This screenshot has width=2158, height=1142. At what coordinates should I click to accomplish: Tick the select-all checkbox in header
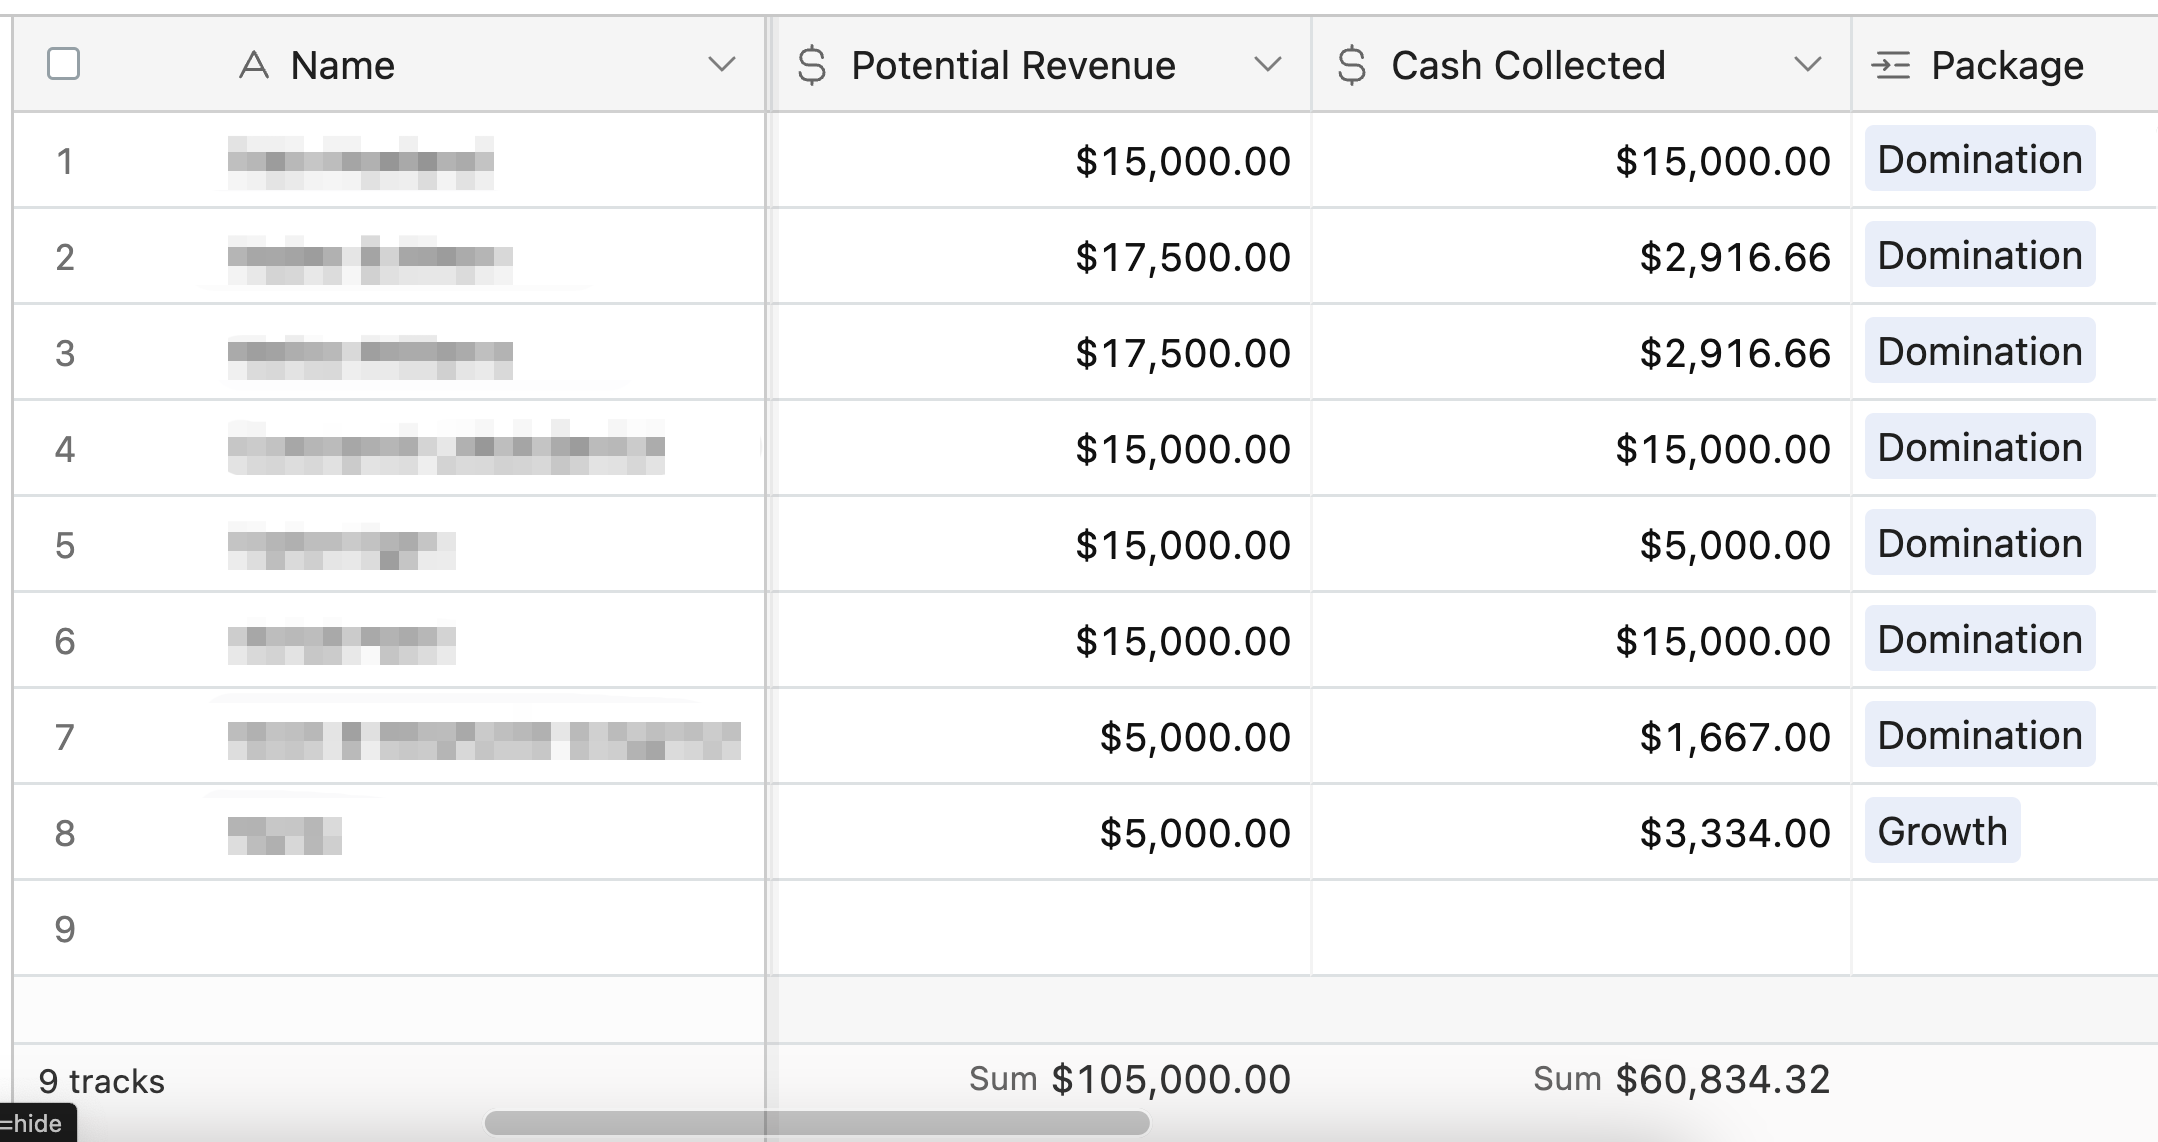pyautogui.click(x=63, y=64)
